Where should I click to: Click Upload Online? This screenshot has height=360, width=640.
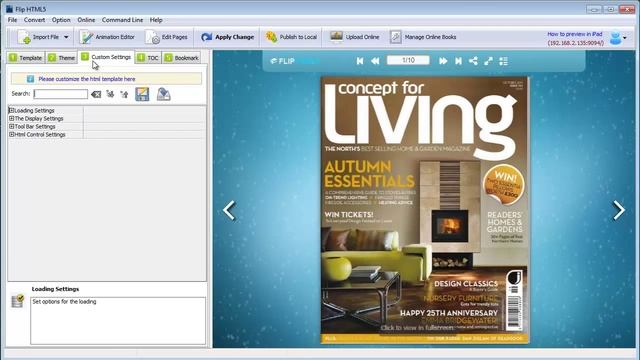[355, 37]
